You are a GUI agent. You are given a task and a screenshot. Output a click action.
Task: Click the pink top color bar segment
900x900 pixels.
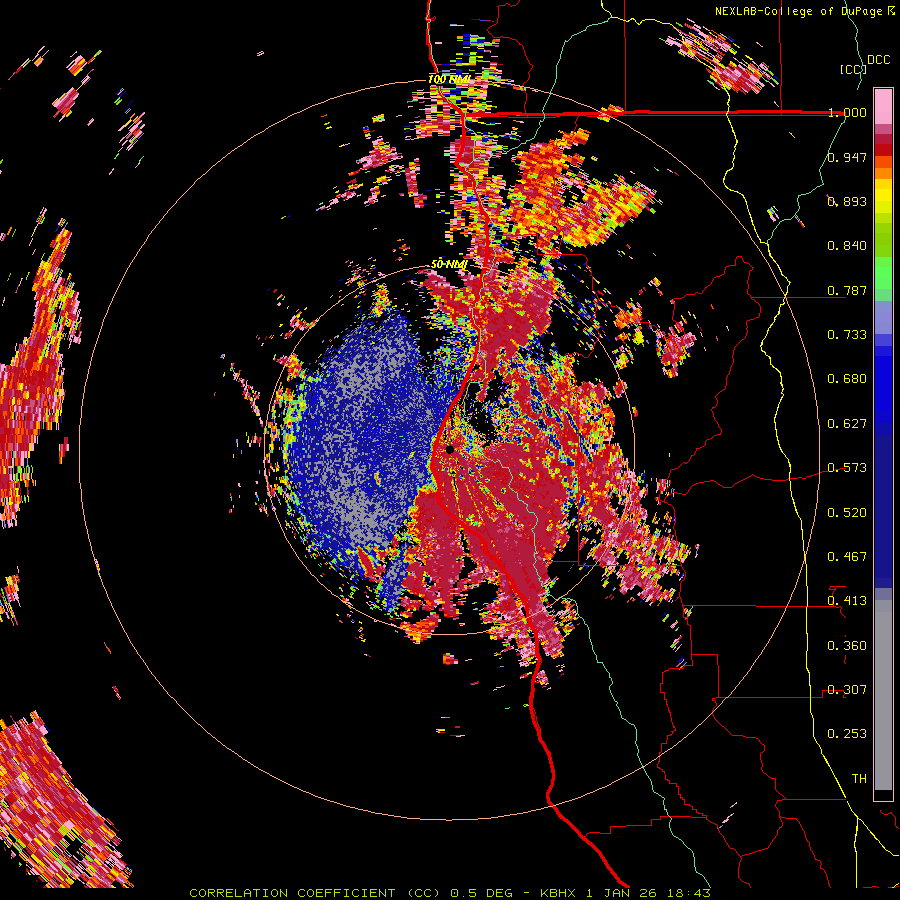(883, 106)
